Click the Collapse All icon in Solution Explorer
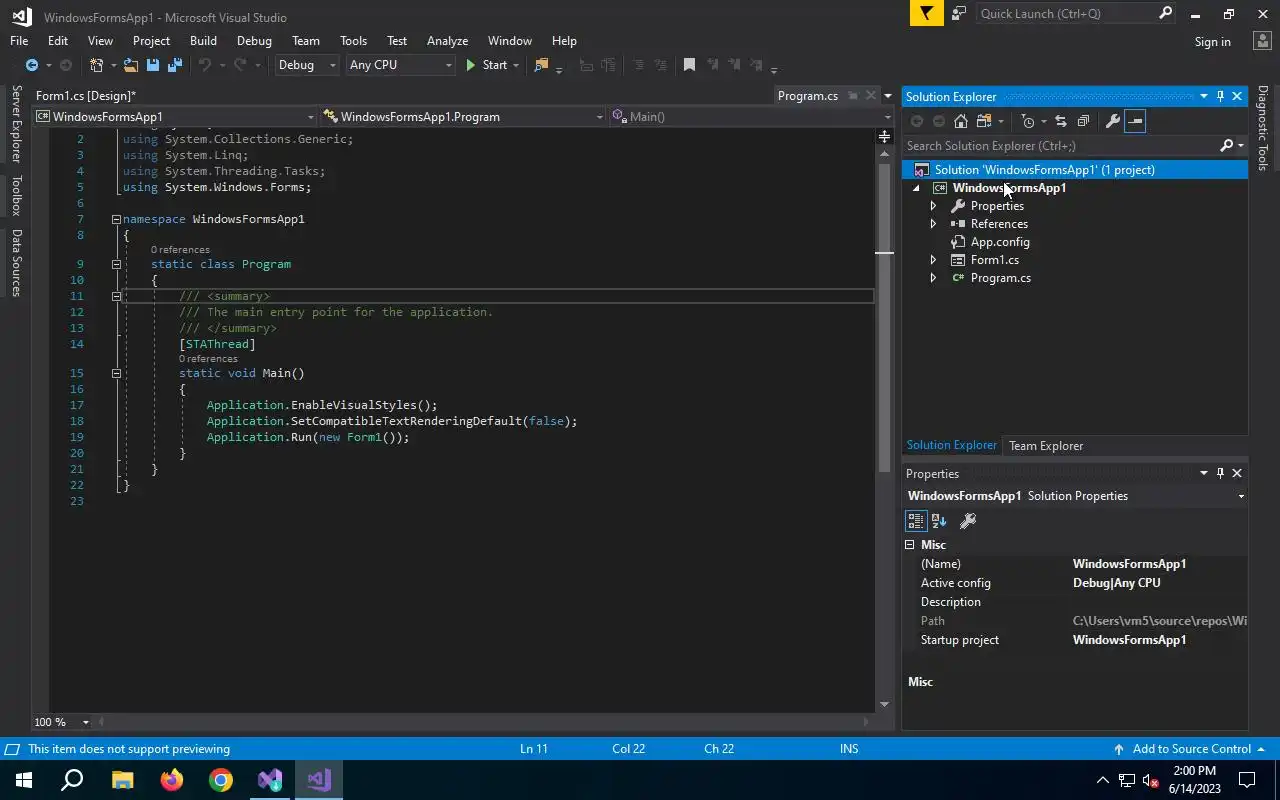 [1083, 121]
